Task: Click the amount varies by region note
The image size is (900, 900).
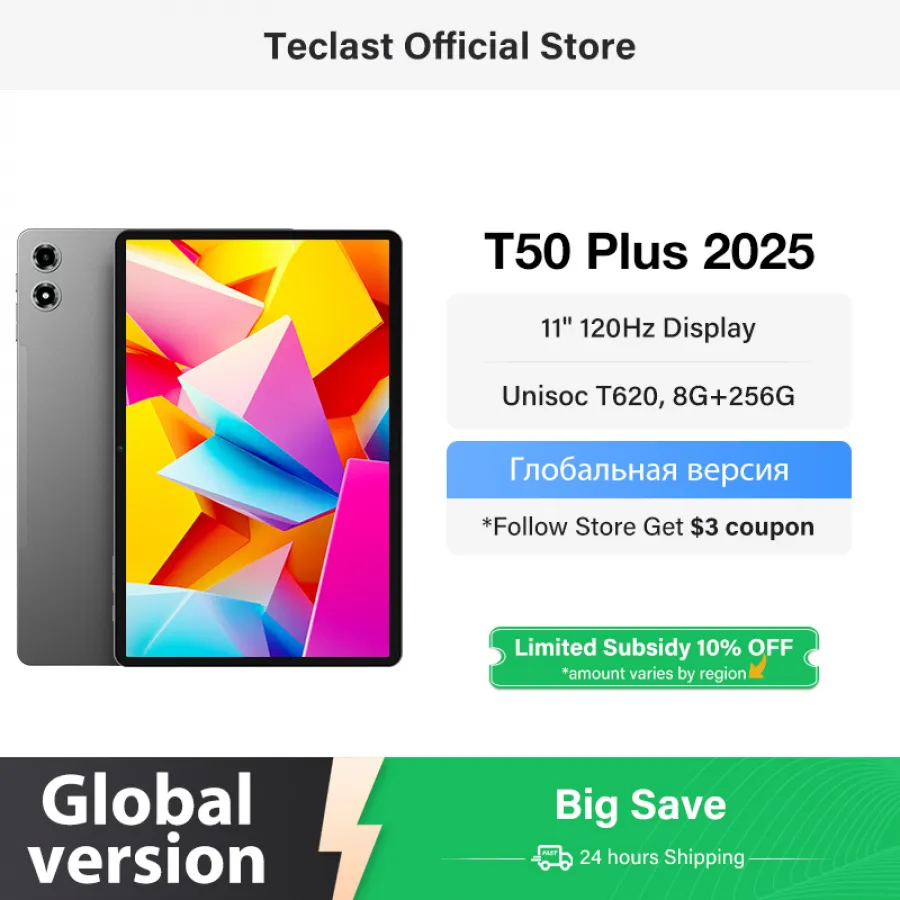Action: click(654, 673)
